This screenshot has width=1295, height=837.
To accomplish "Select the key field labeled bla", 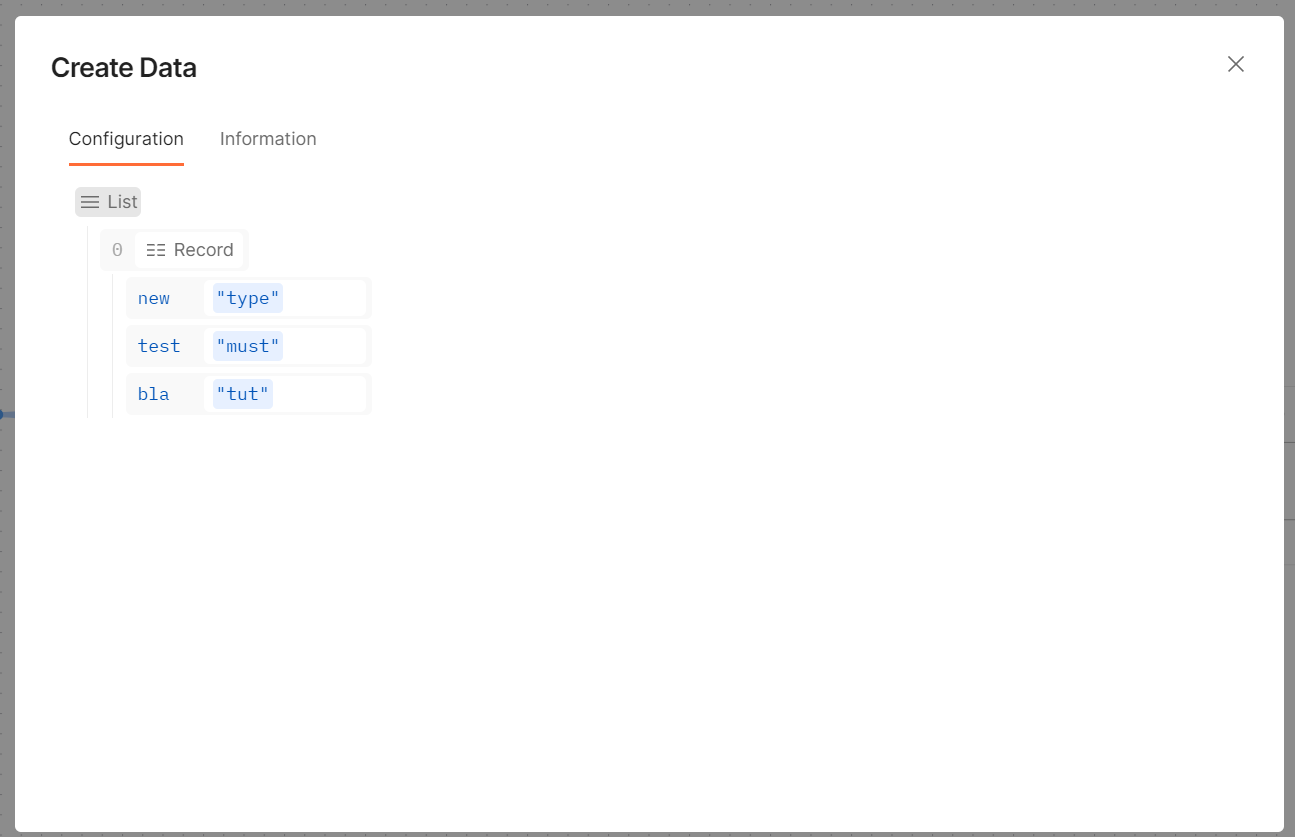I will pyautogui.click(x=153, y=393).
